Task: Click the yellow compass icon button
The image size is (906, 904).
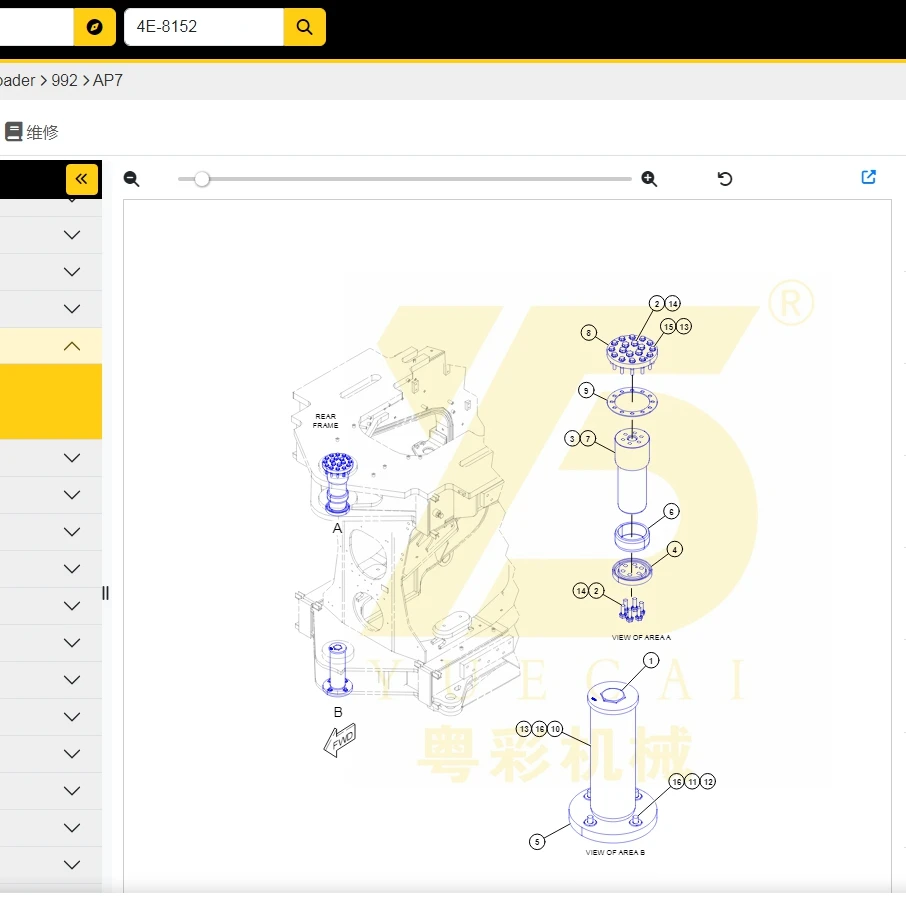Action: coord(94,27)
